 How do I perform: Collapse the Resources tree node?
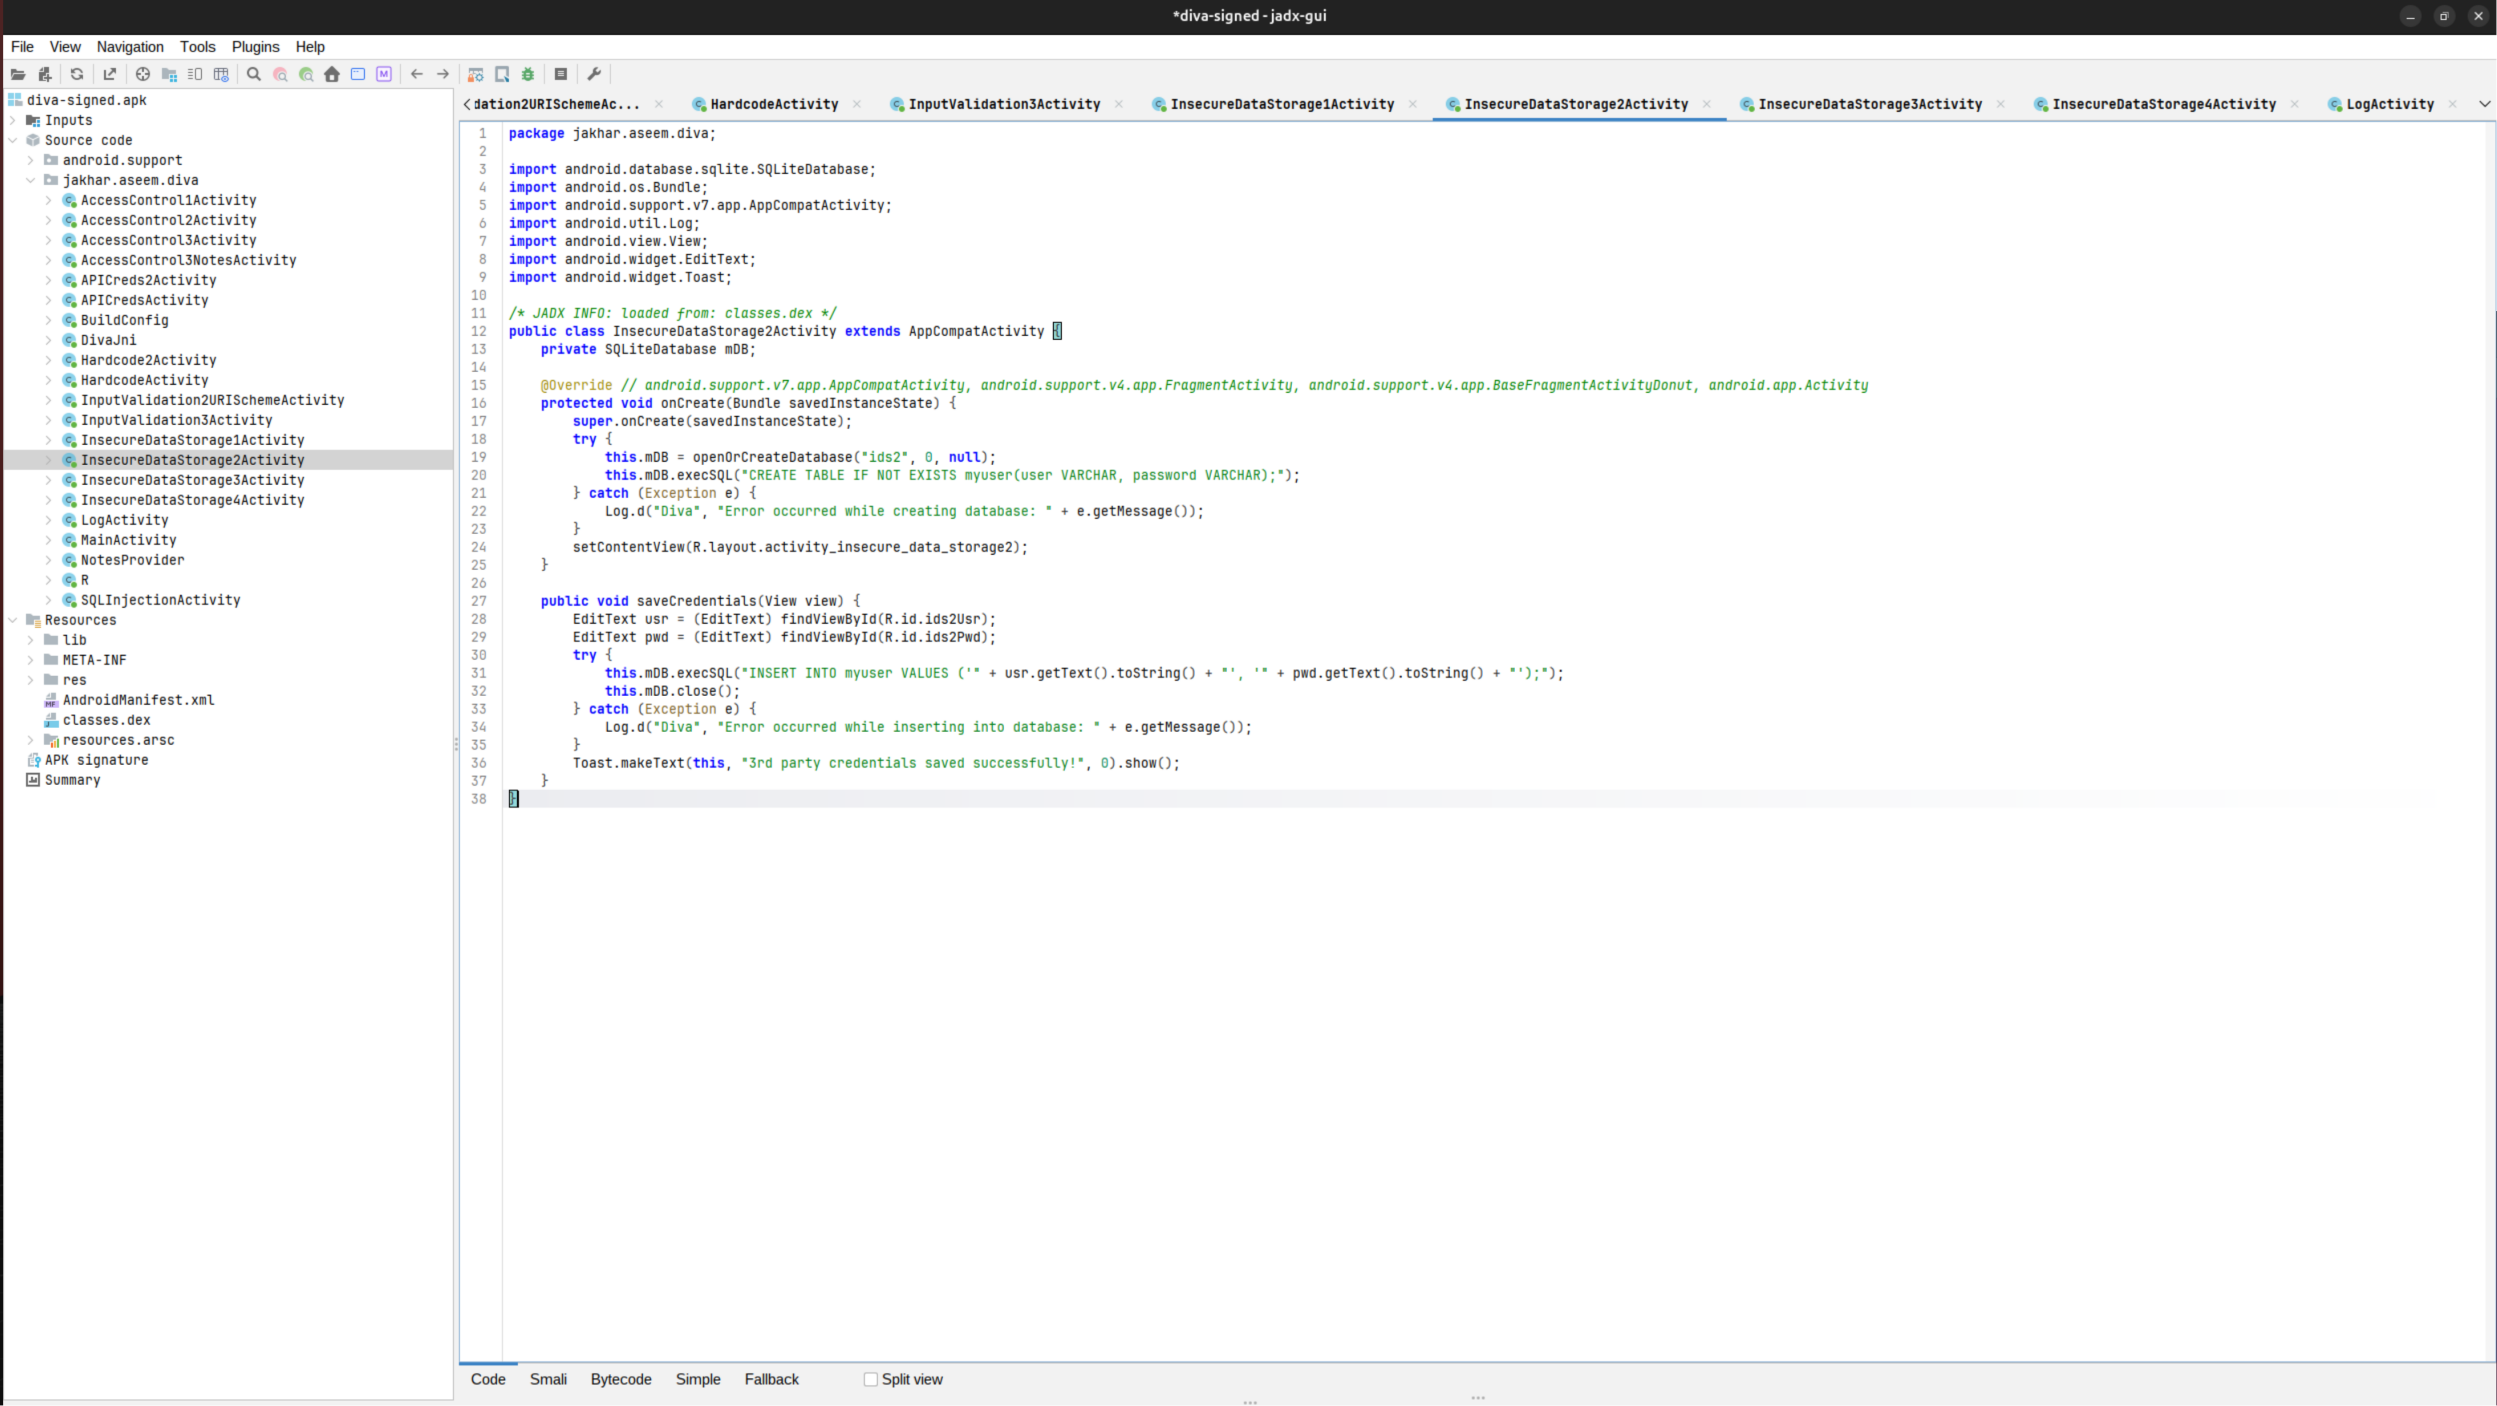pos(13,620)
